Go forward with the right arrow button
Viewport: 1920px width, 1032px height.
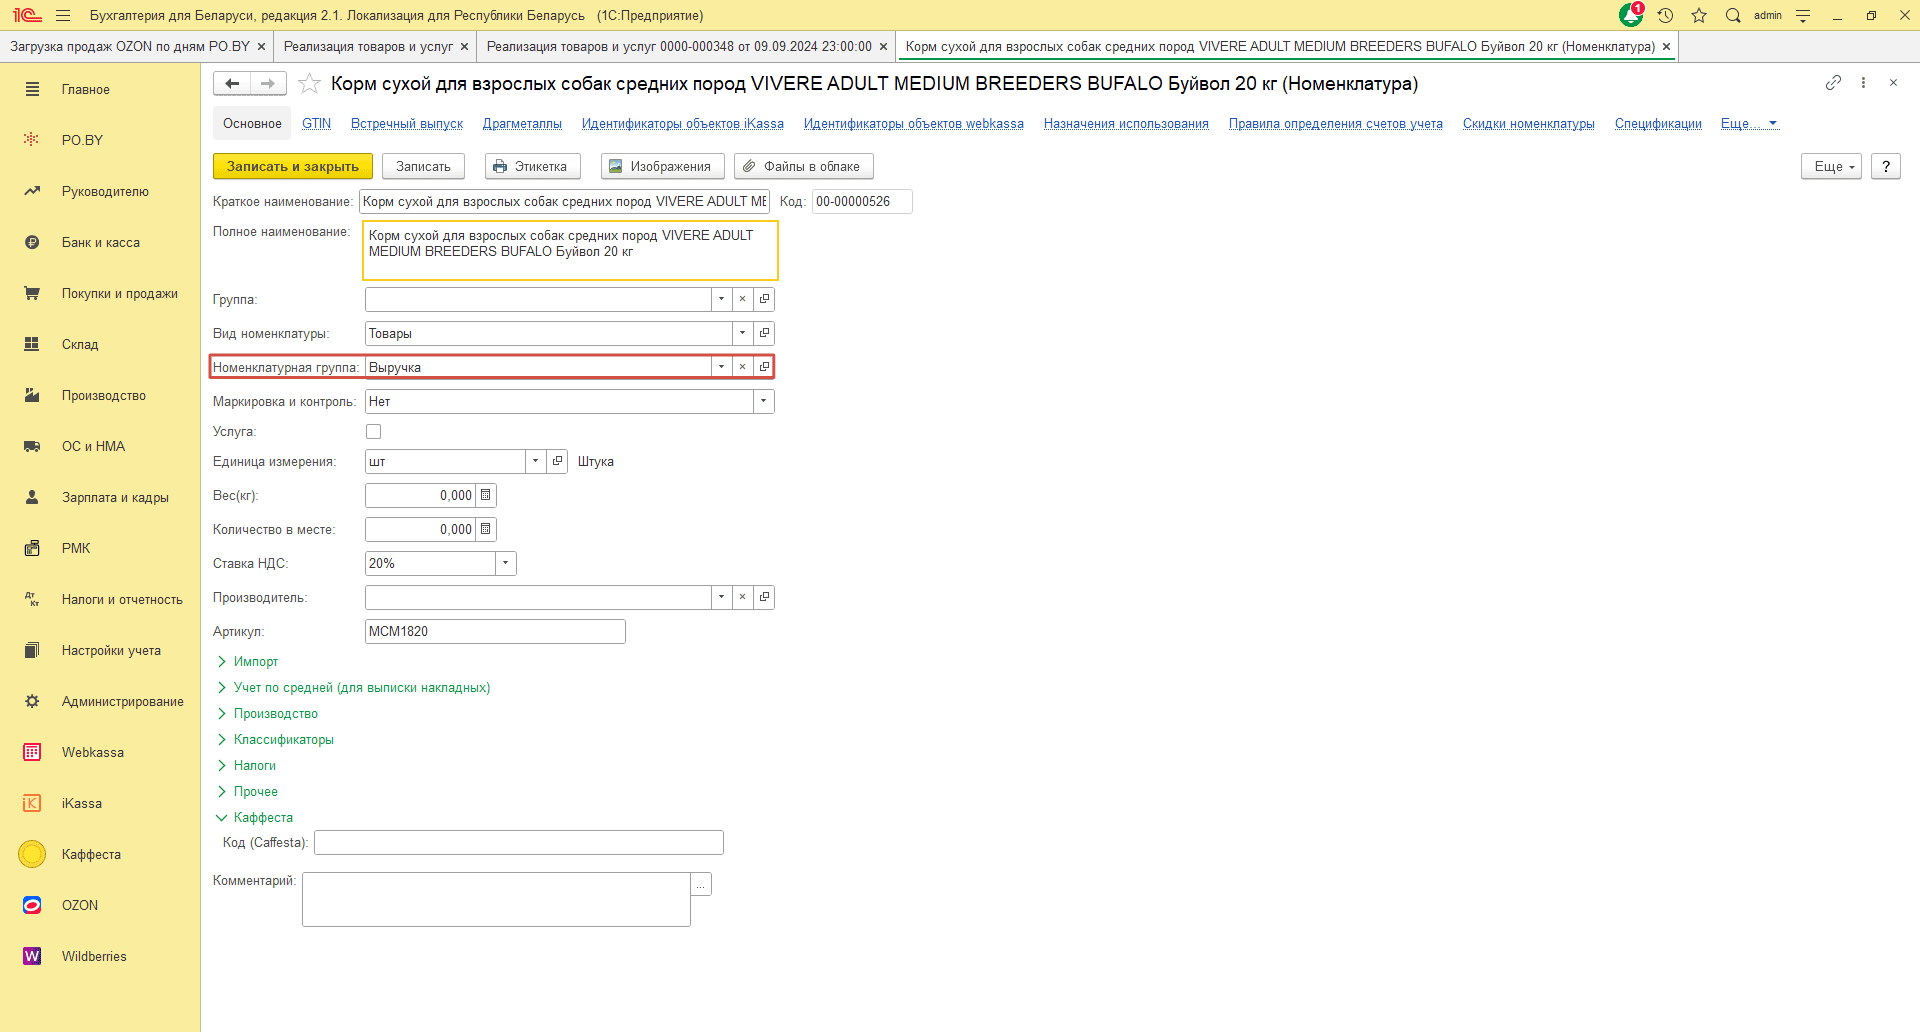[x=268, y=83]
